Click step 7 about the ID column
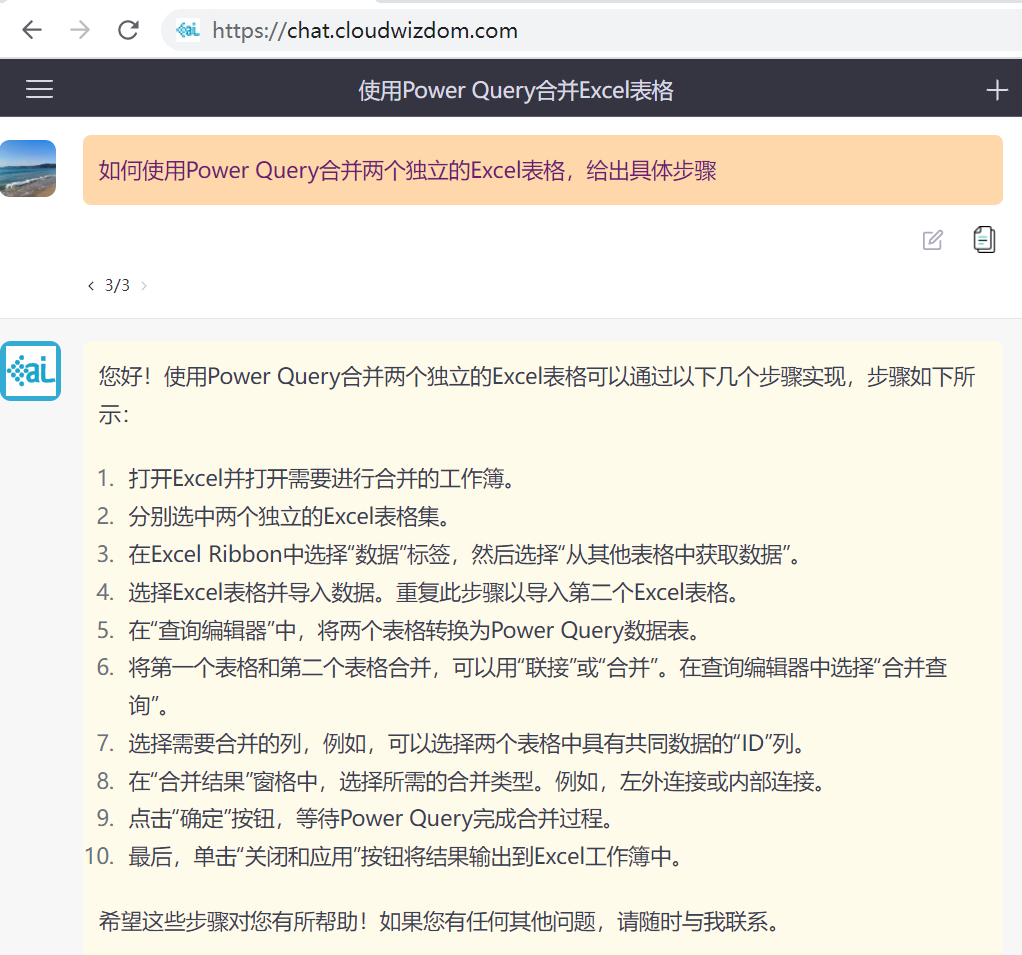The height and width of the screenshot is (955, 1022). tap(469, 743)
